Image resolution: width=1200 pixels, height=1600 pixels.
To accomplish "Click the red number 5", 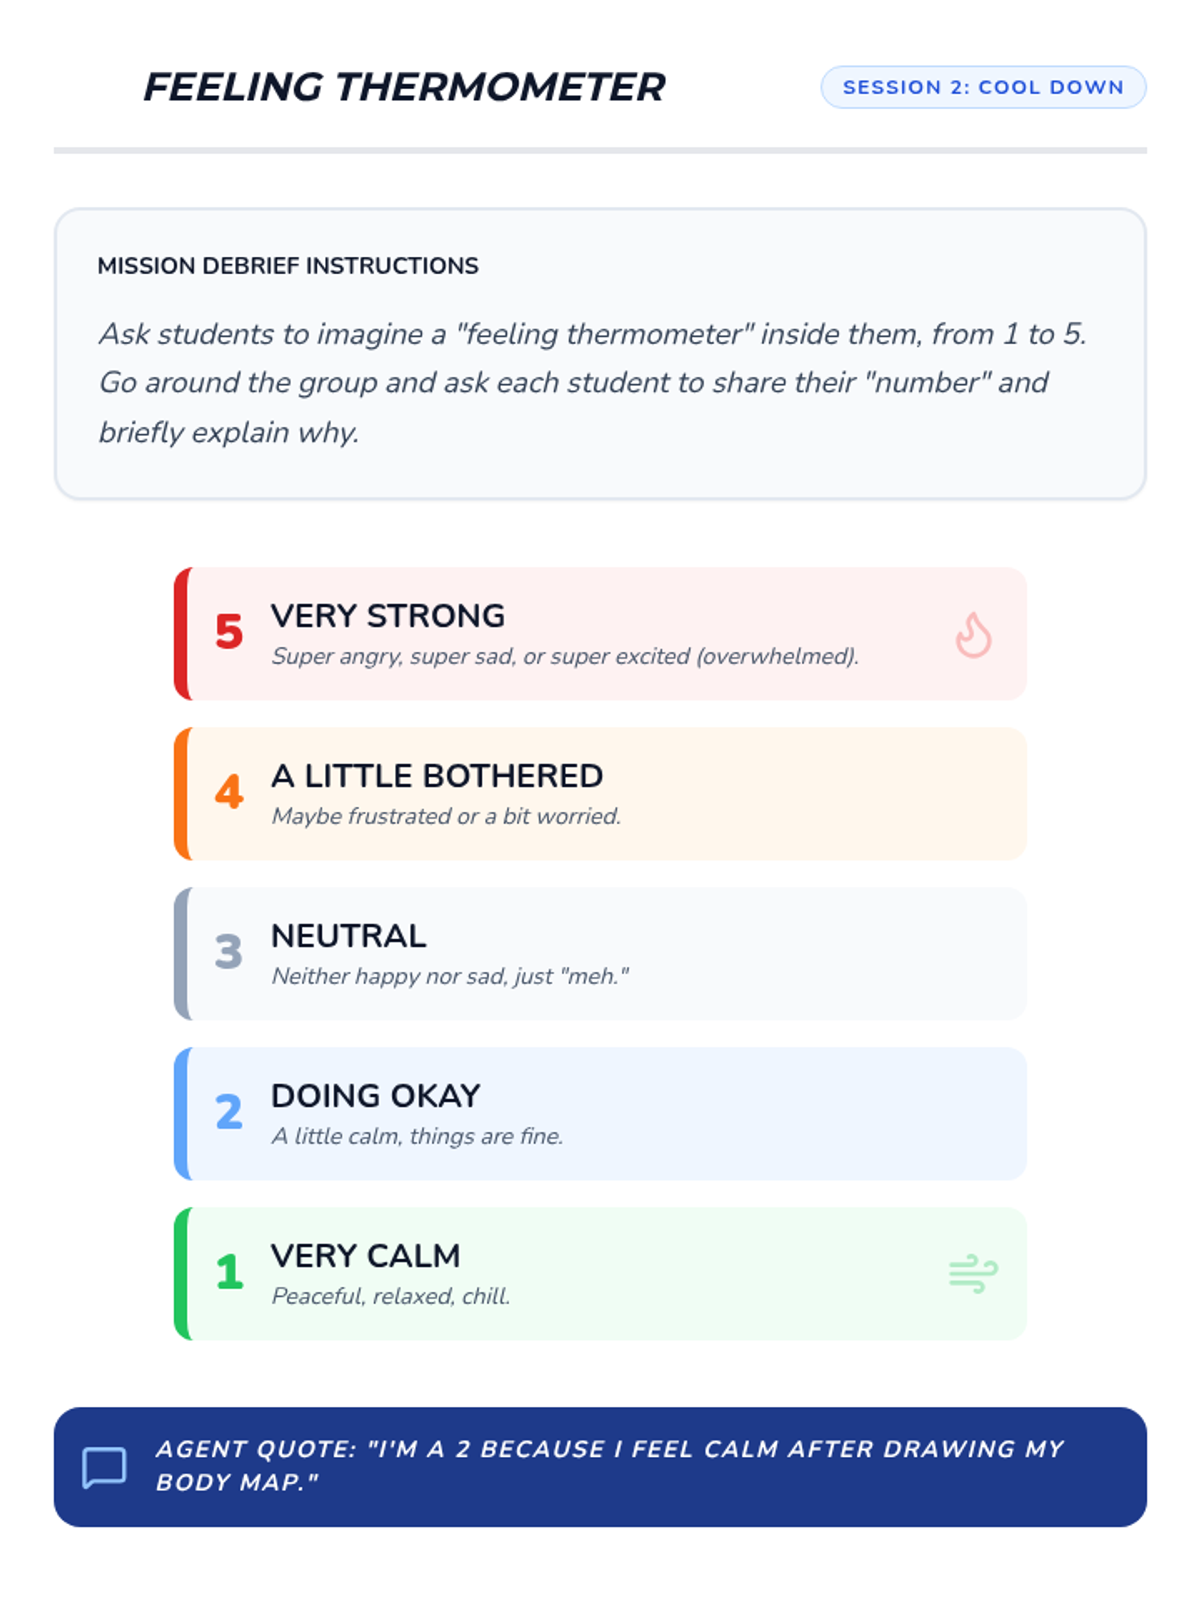I will click(229, 632).
